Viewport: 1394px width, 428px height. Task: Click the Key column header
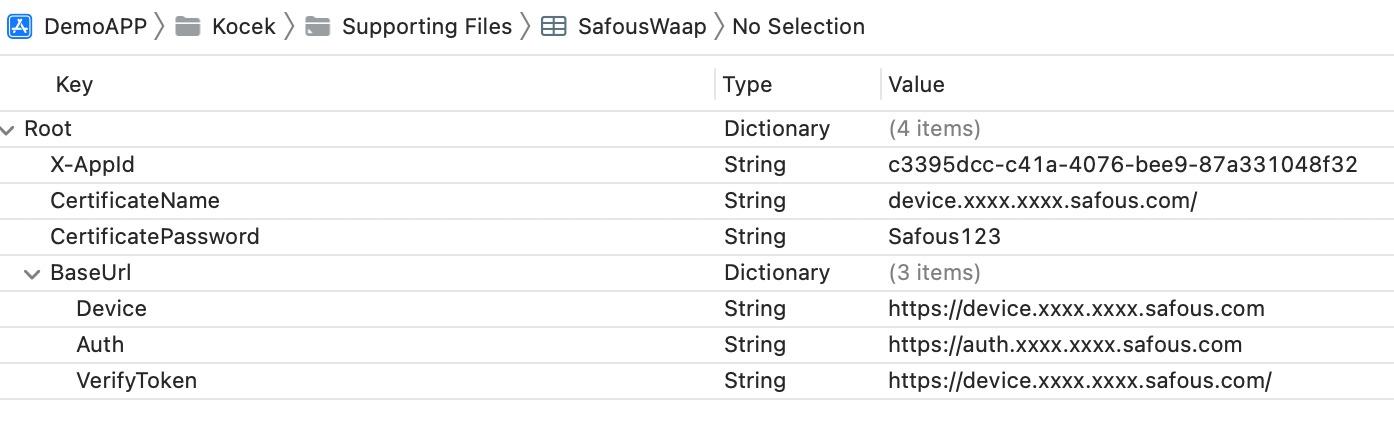[74, 85]
